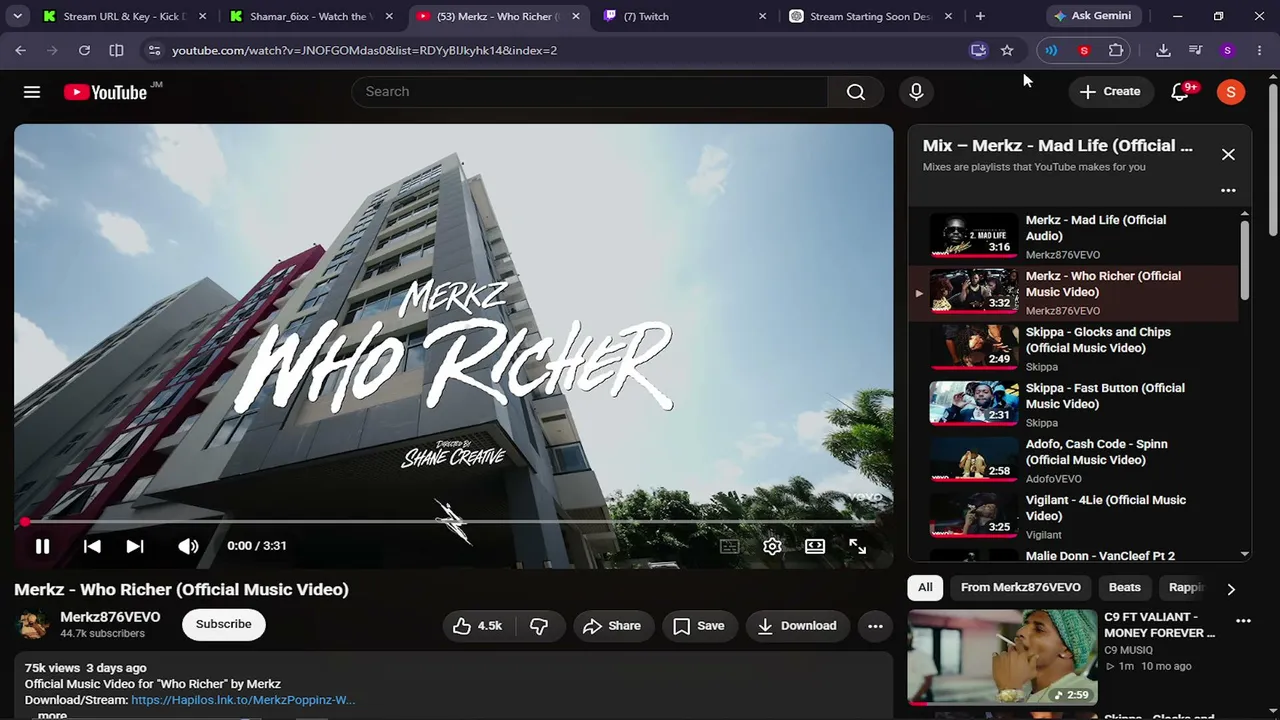Close the Mix playlist panel
The width and height of the screenshot is (1280, 720).
(x=1228, y=154)
